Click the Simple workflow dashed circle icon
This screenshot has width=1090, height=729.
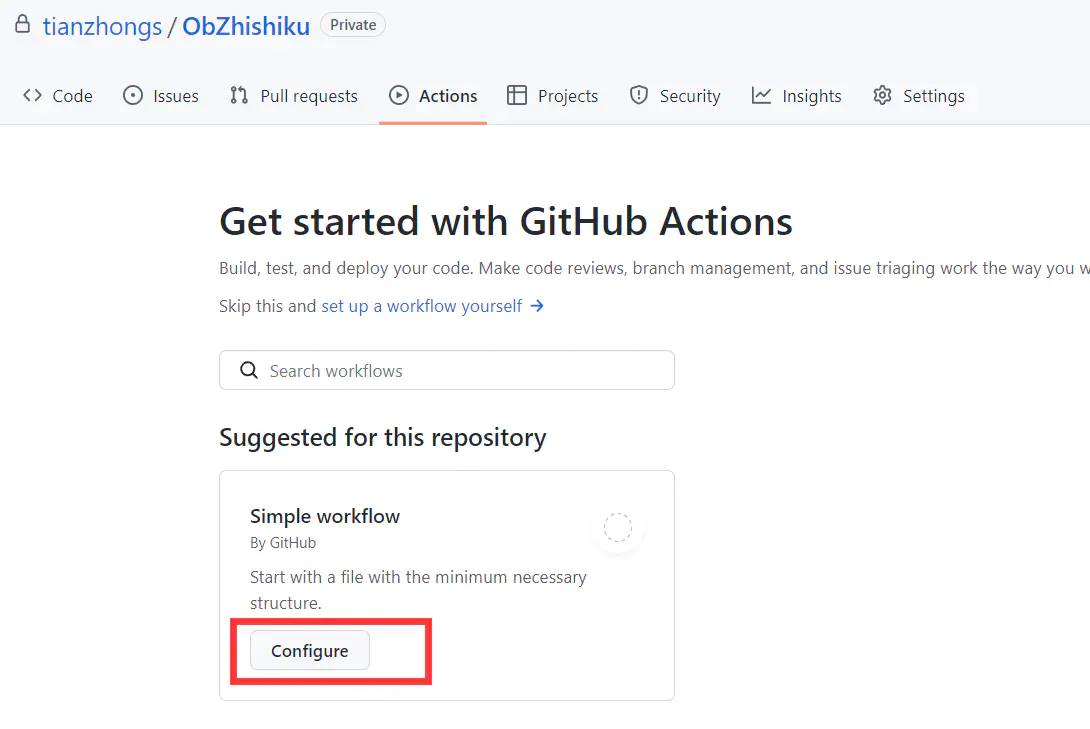click(x=618, y=527)
